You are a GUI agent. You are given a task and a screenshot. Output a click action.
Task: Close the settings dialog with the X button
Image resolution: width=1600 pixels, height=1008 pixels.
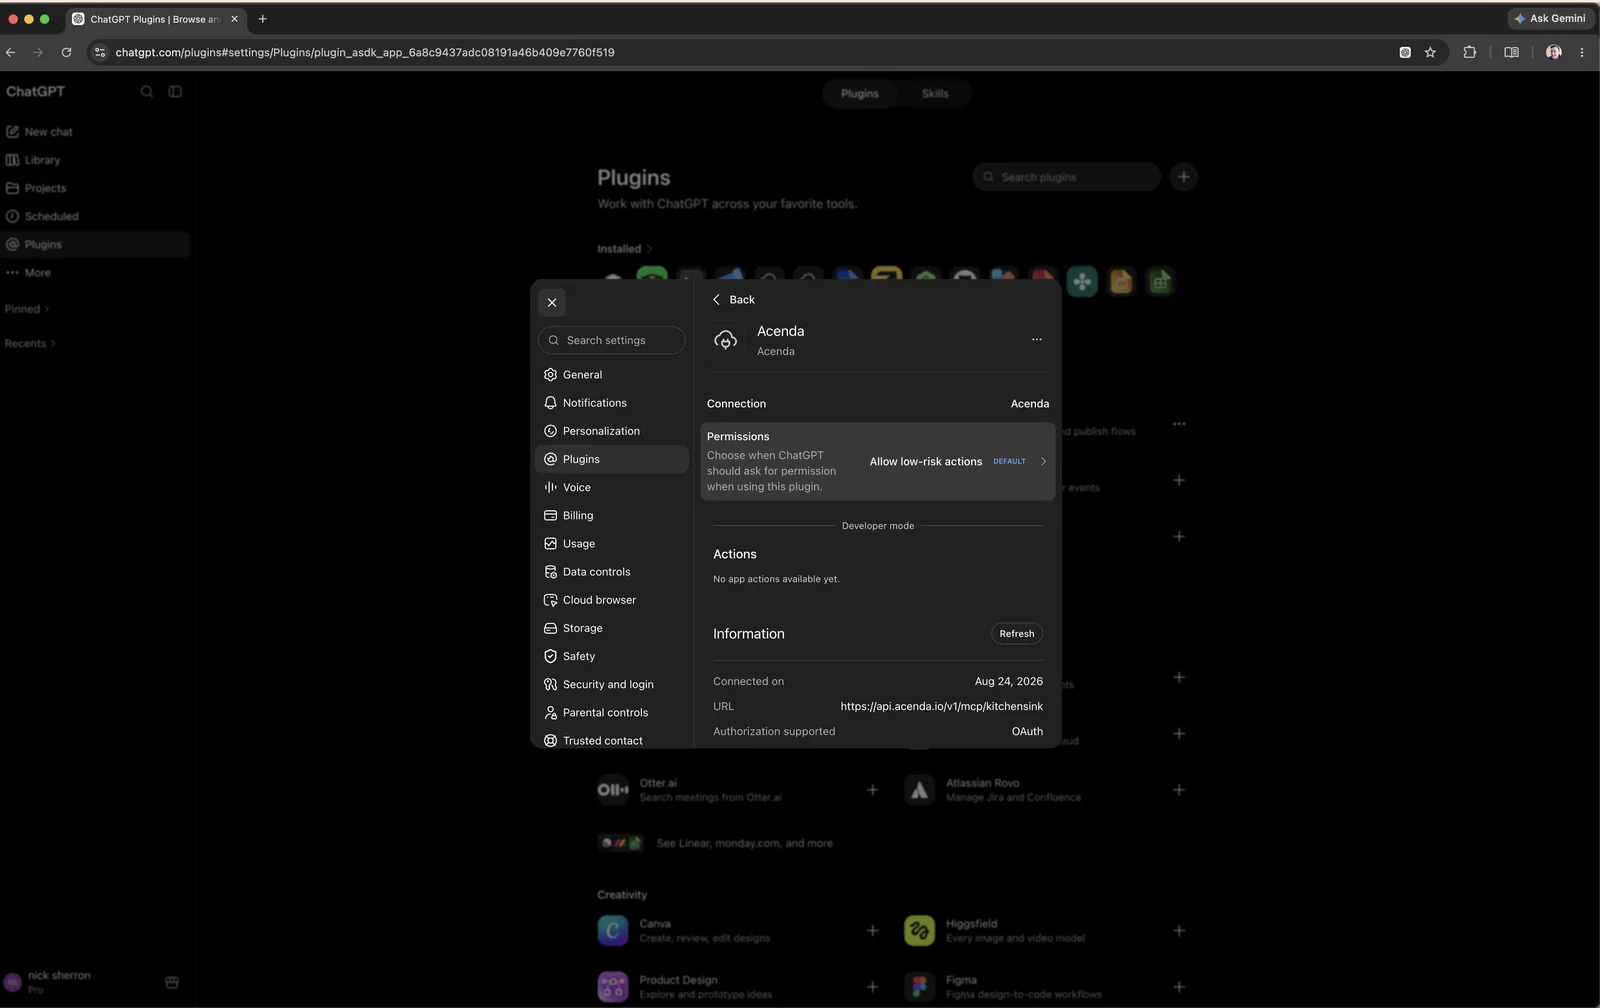[552, 302]
